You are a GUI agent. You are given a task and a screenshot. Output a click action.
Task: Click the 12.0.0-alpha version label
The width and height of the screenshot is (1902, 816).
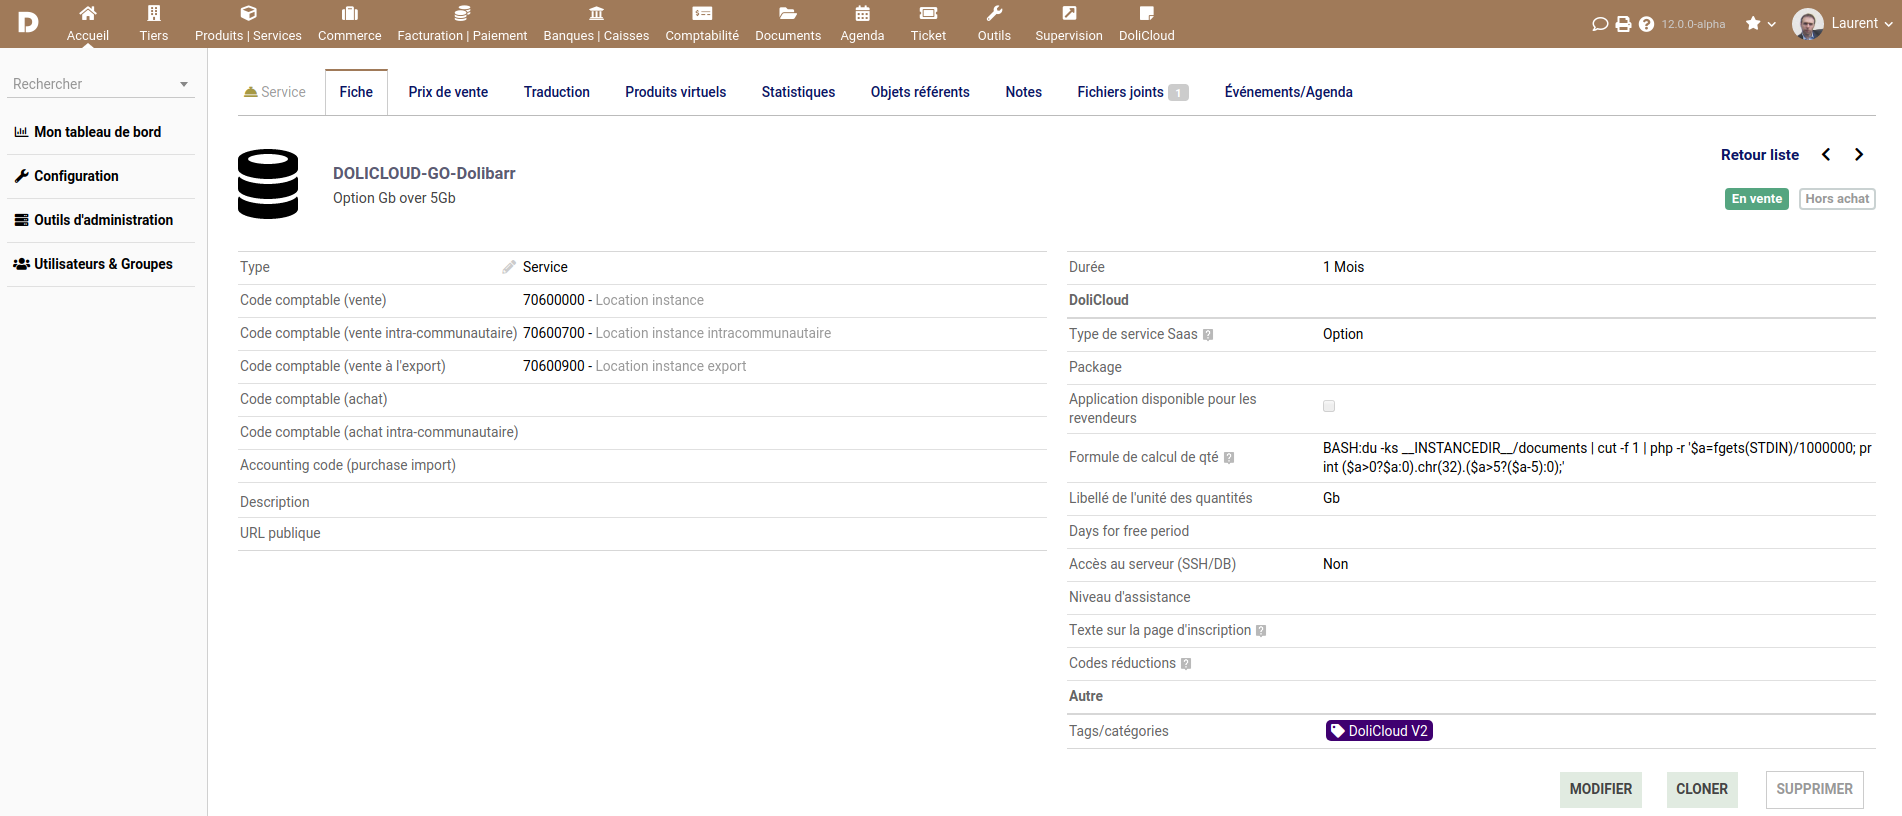[x=1693, y=24]
